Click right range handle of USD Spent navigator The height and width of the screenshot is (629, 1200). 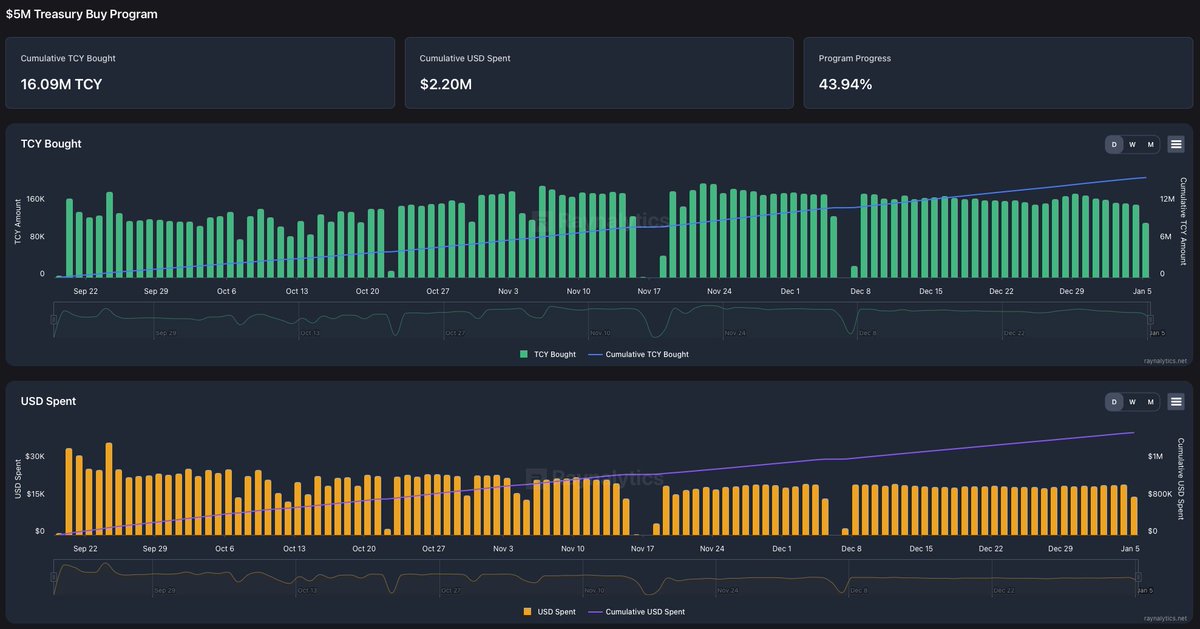tap(1139, 577)
